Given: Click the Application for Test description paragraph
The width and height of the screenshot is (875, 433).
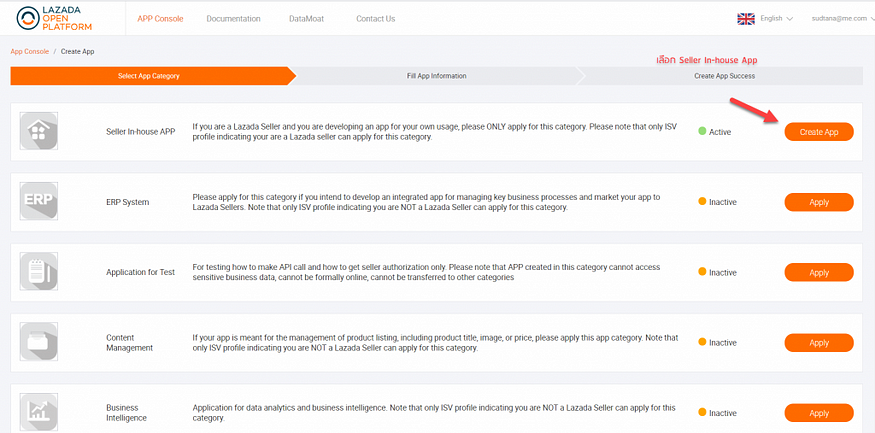Looking at the screenshot, I should pyautogui.click(x=426, y=272).
